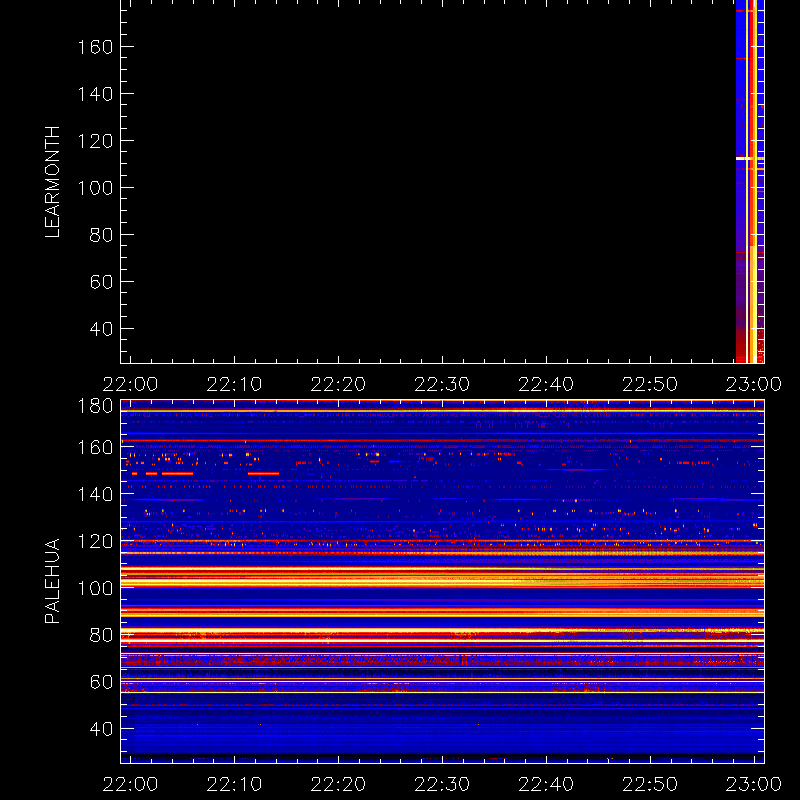Image resolution: width=800 pixels, height=800 pixels.
Task: Click the LEARMONTH axis label
Action: pos(53,182)
